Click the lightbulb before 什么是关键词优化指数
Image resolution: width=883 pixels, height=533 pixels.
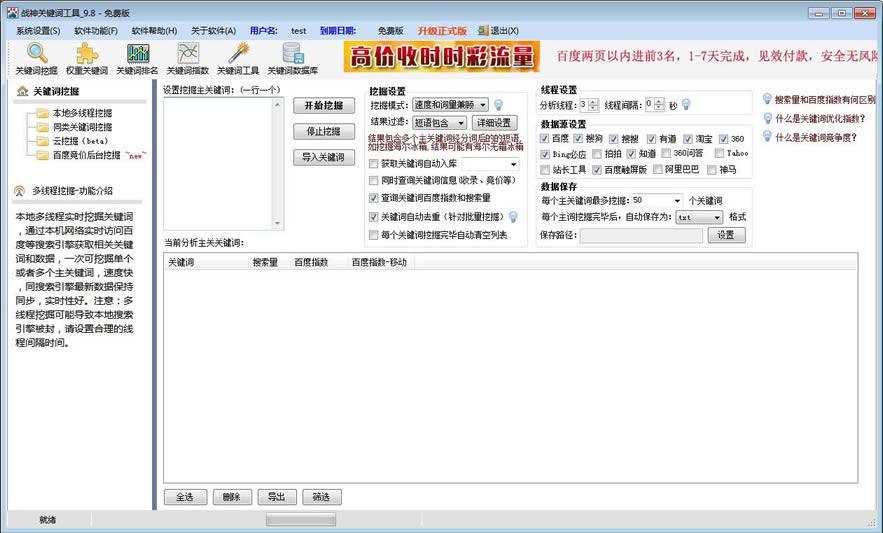767,118
